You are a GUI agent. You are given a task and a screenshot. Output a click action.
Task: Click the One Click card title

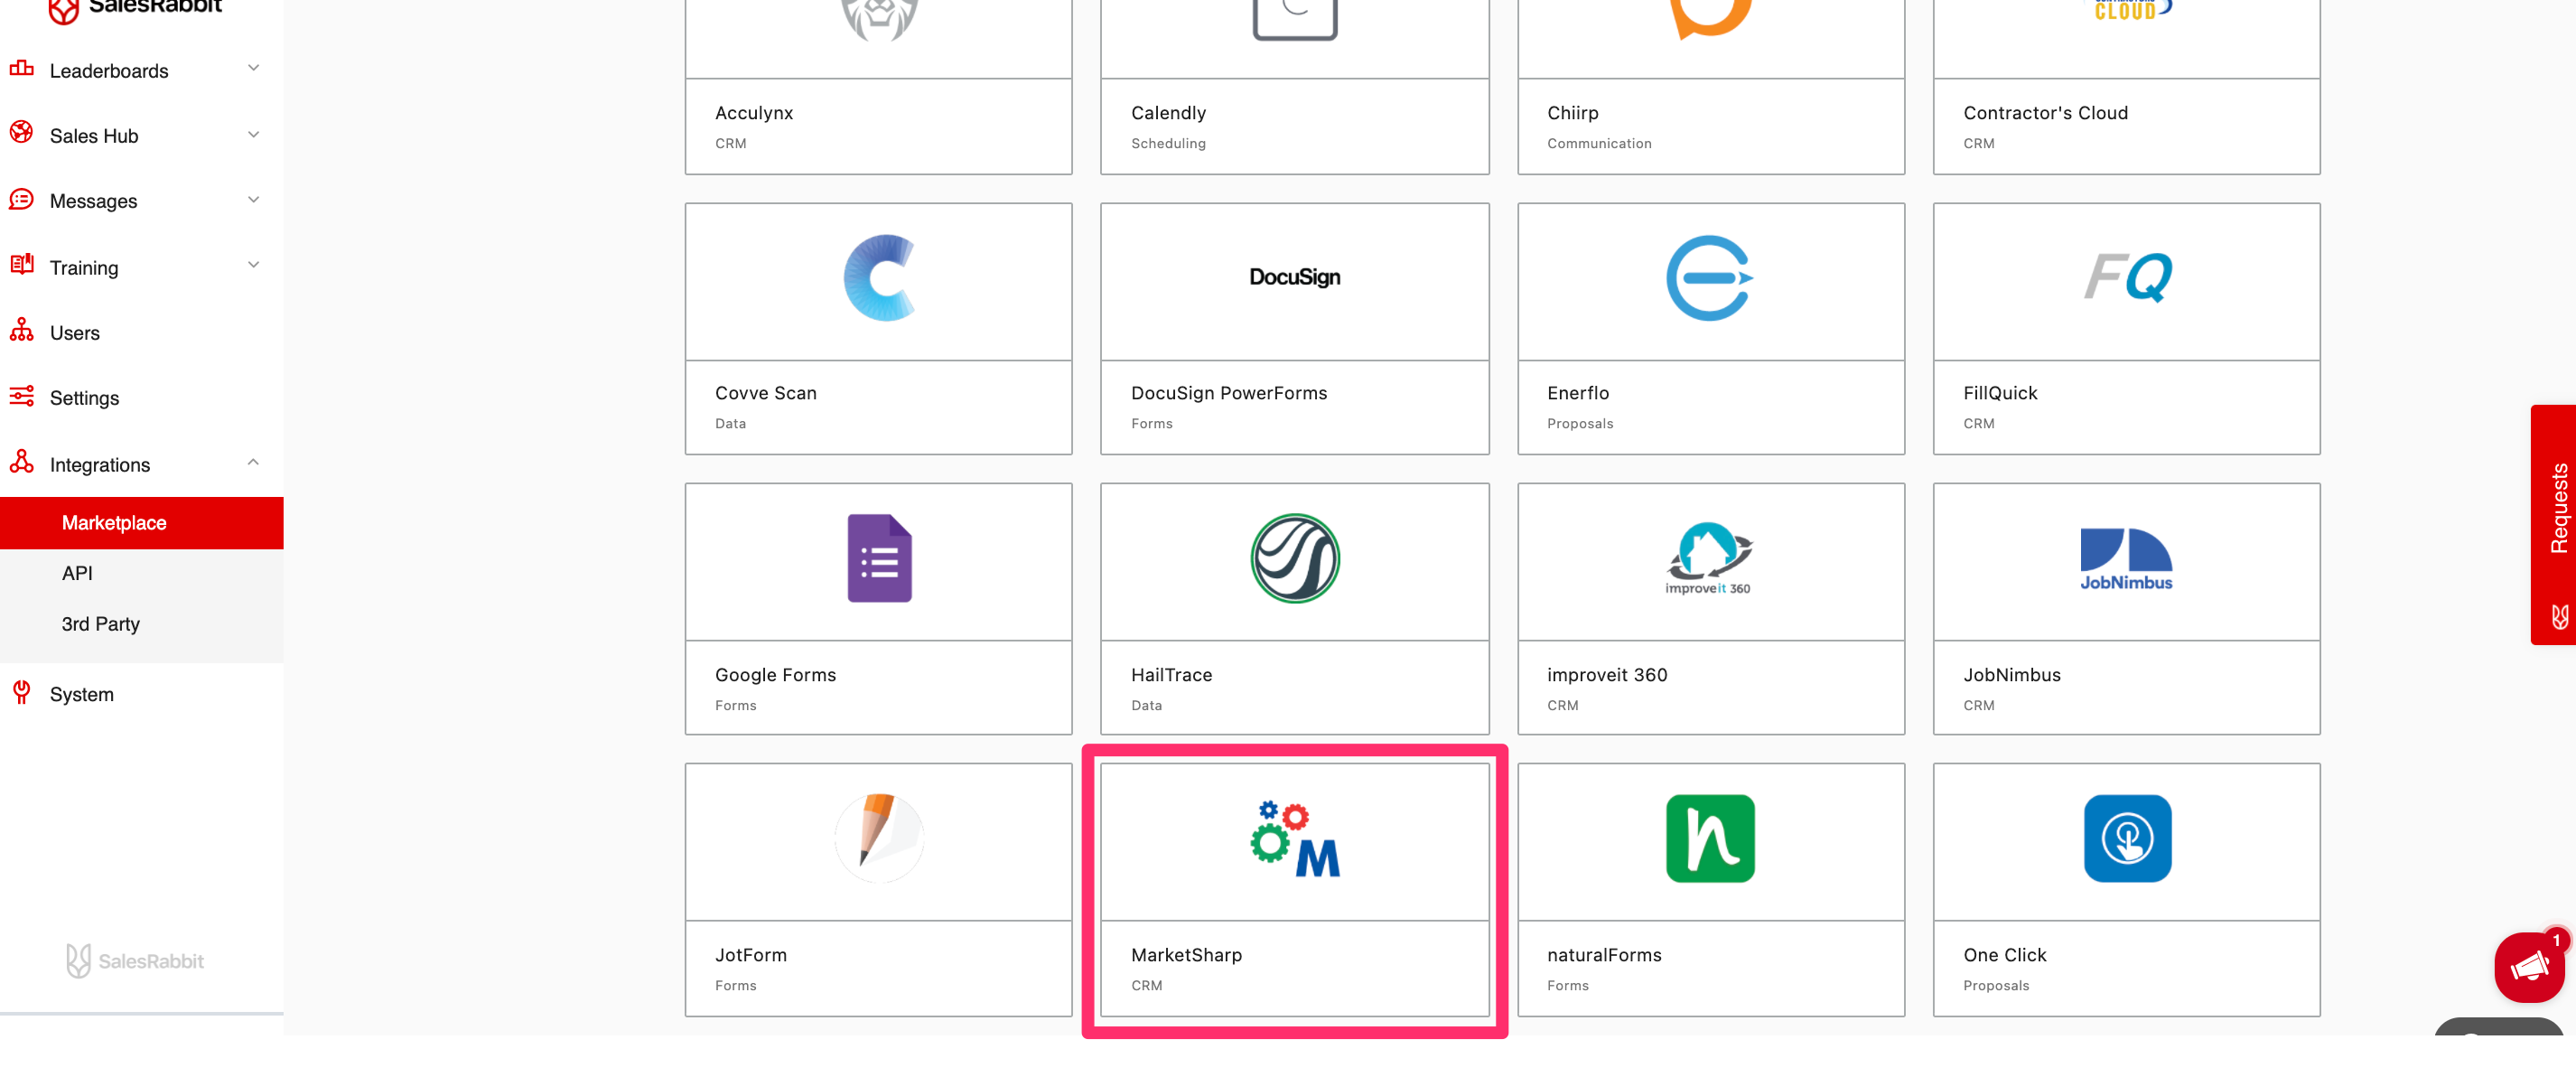click(x=2004, y=955)
